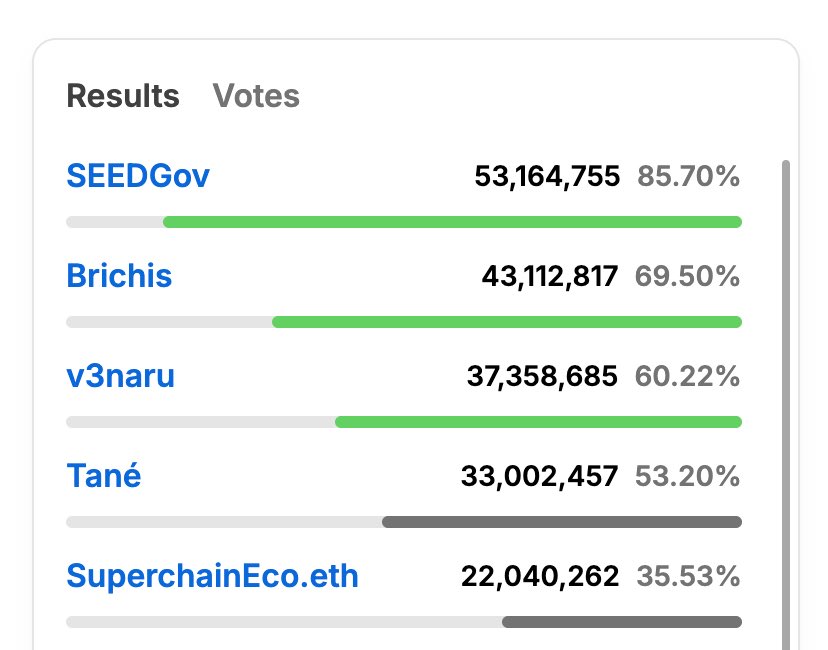Open the SuperchainEco.eth delegate link
The image size is (828, 650).
click(x=212, y=576)
